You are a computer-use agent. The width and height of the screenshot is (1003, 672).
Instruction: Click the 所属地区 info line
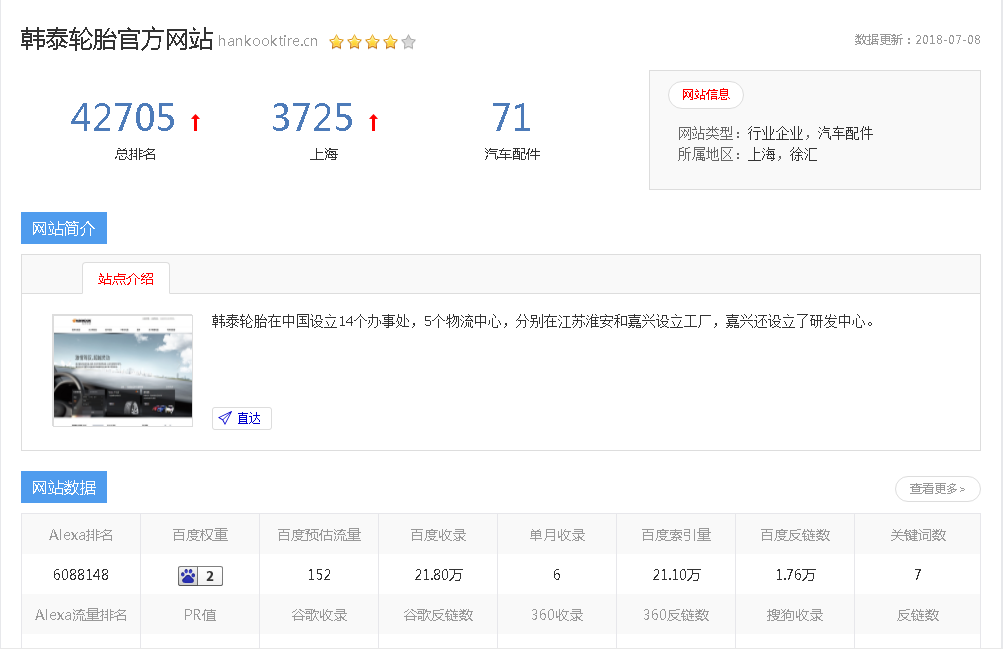(747, 154)
